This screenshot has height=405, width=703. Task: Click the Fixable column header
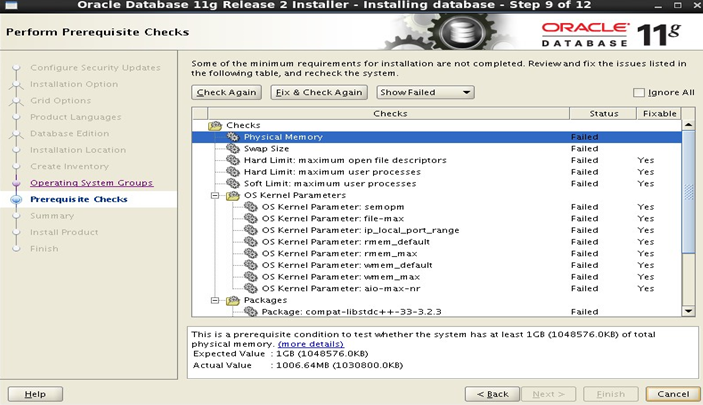(659, 113)
